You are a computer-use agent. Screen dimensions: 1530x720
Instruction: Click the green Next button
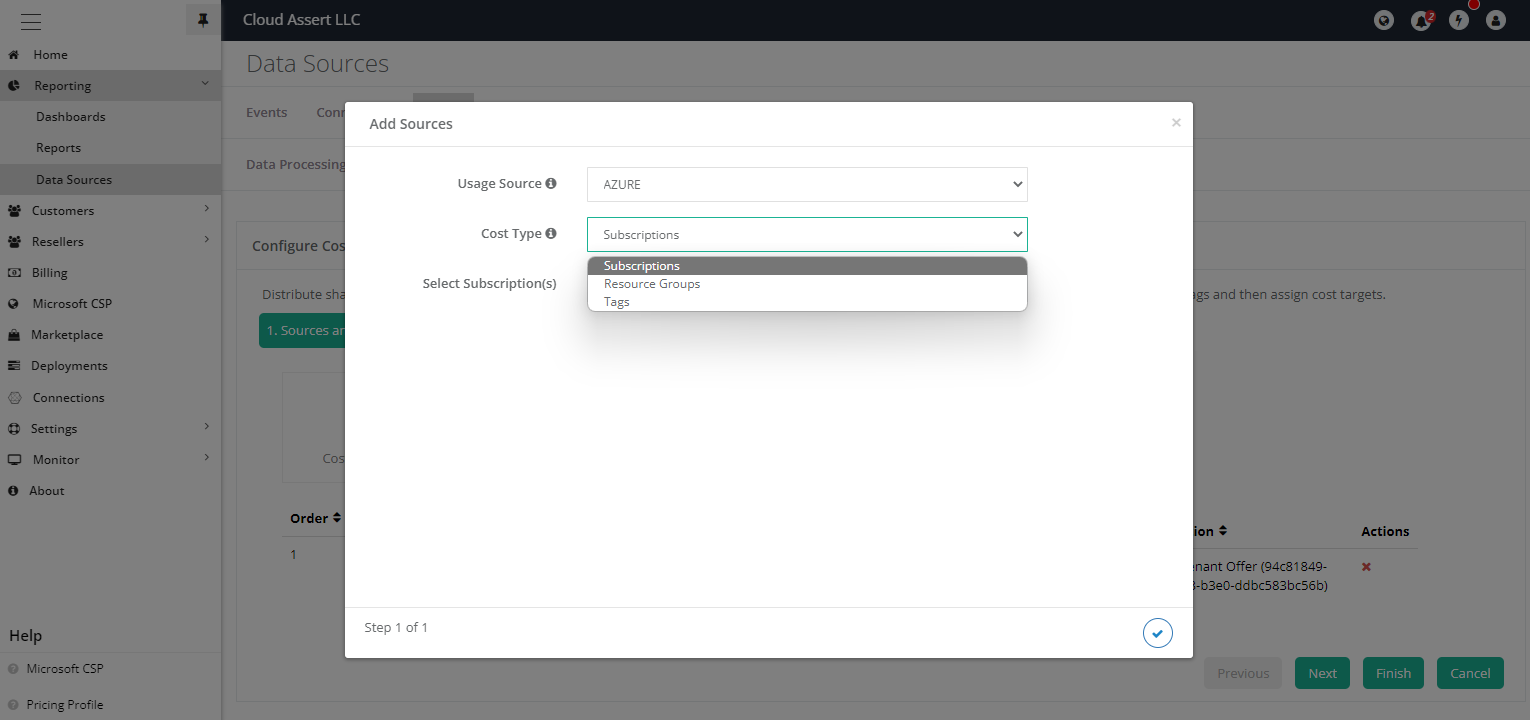1322,673
